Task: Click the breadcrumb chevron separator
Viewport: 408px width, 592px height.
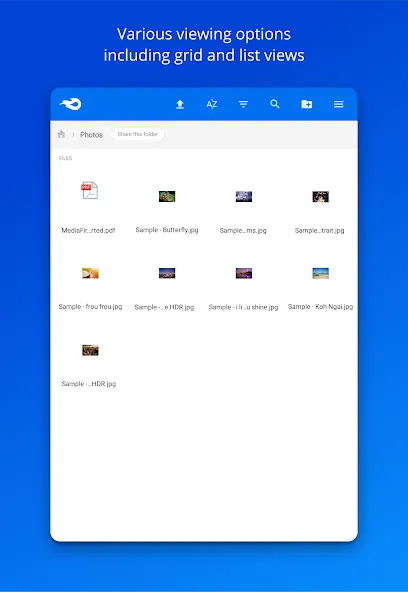Action: (x=73, y=134)
